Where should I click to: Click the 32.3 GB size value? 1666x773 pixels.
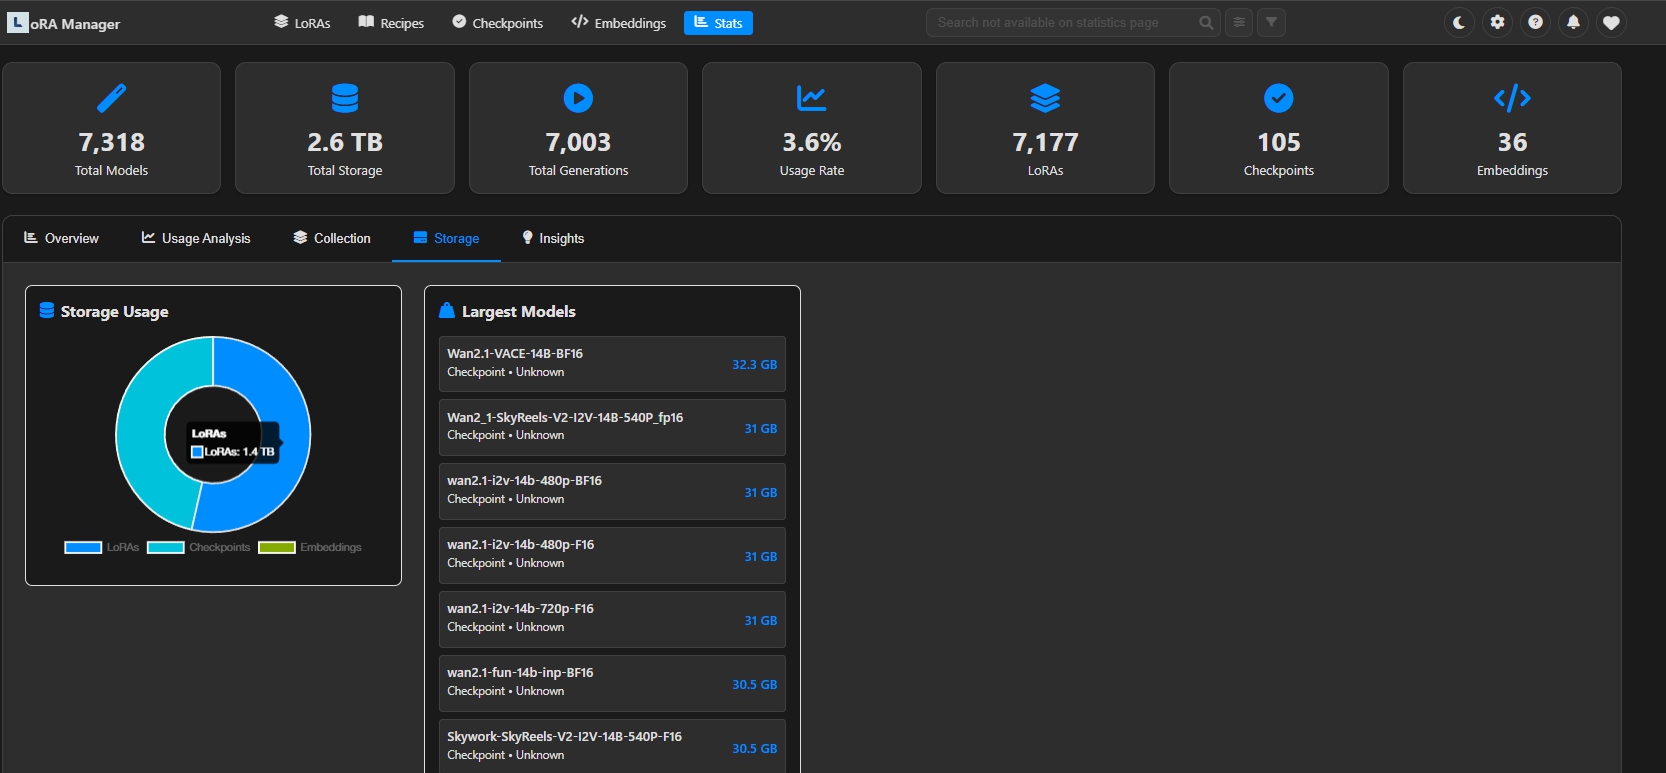[754, 365]
